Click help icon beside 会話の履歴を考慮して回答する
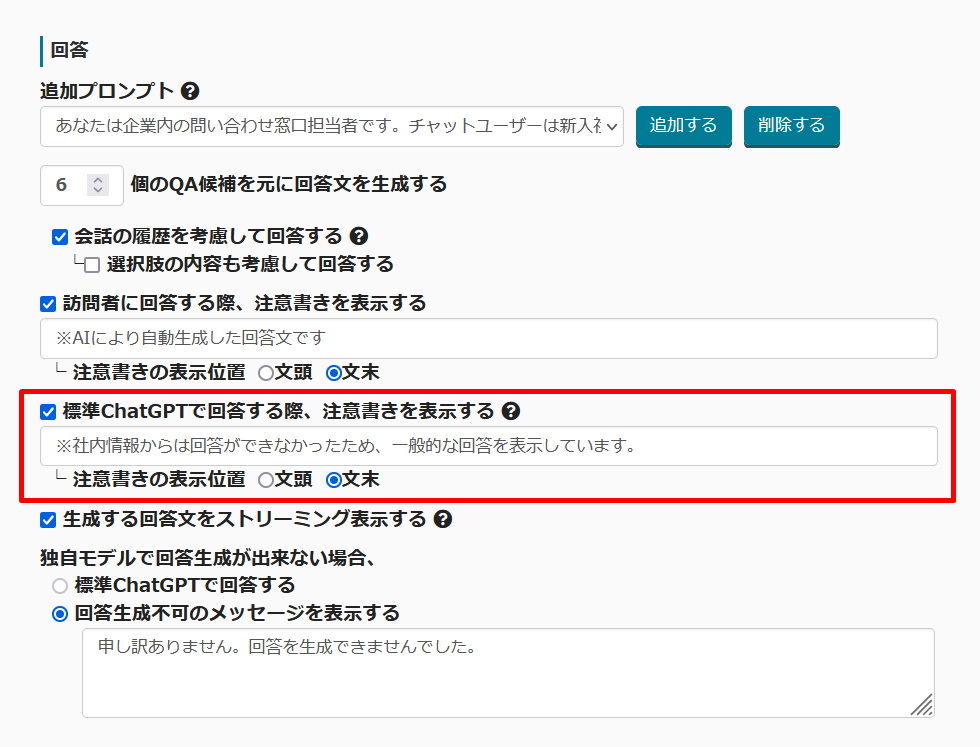 coord(359,237)
